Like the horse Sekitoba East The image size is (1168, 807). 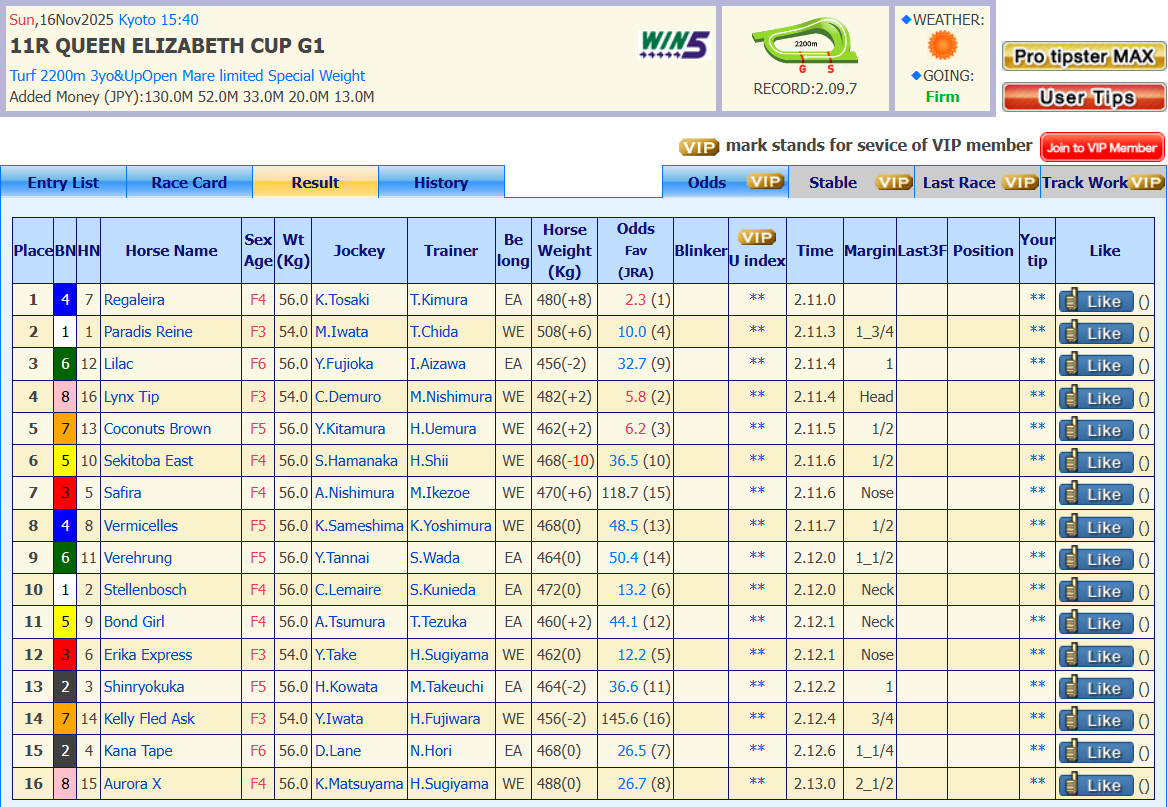pos(1096,462)
